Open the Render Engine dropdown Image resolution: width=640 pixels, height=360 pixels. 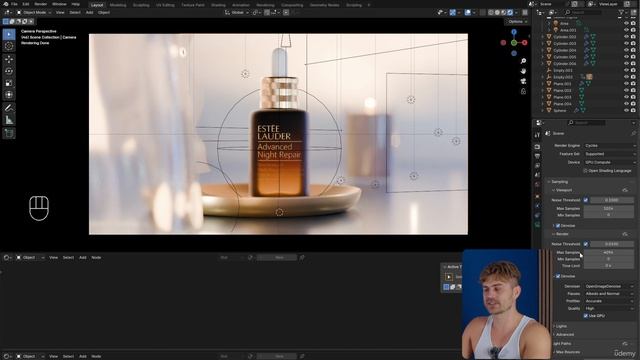coord(610,146)
